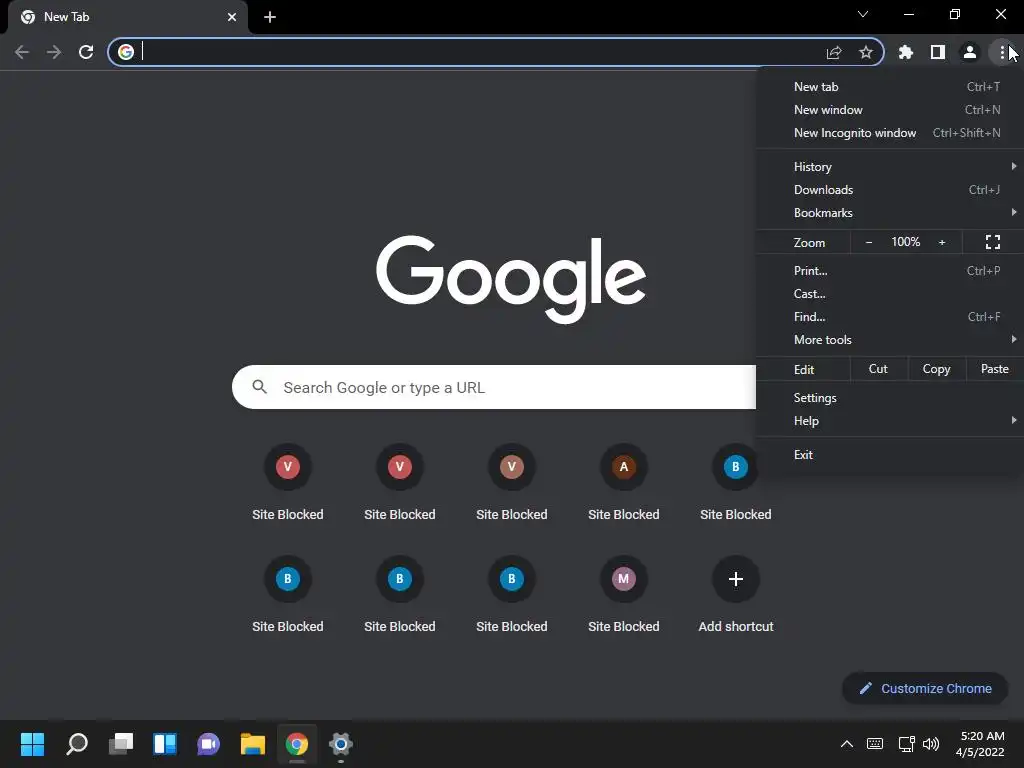1024x768 pixels.
Task: Open the Site Blocked shortcut with M icon
Action: tap(624, 594)
